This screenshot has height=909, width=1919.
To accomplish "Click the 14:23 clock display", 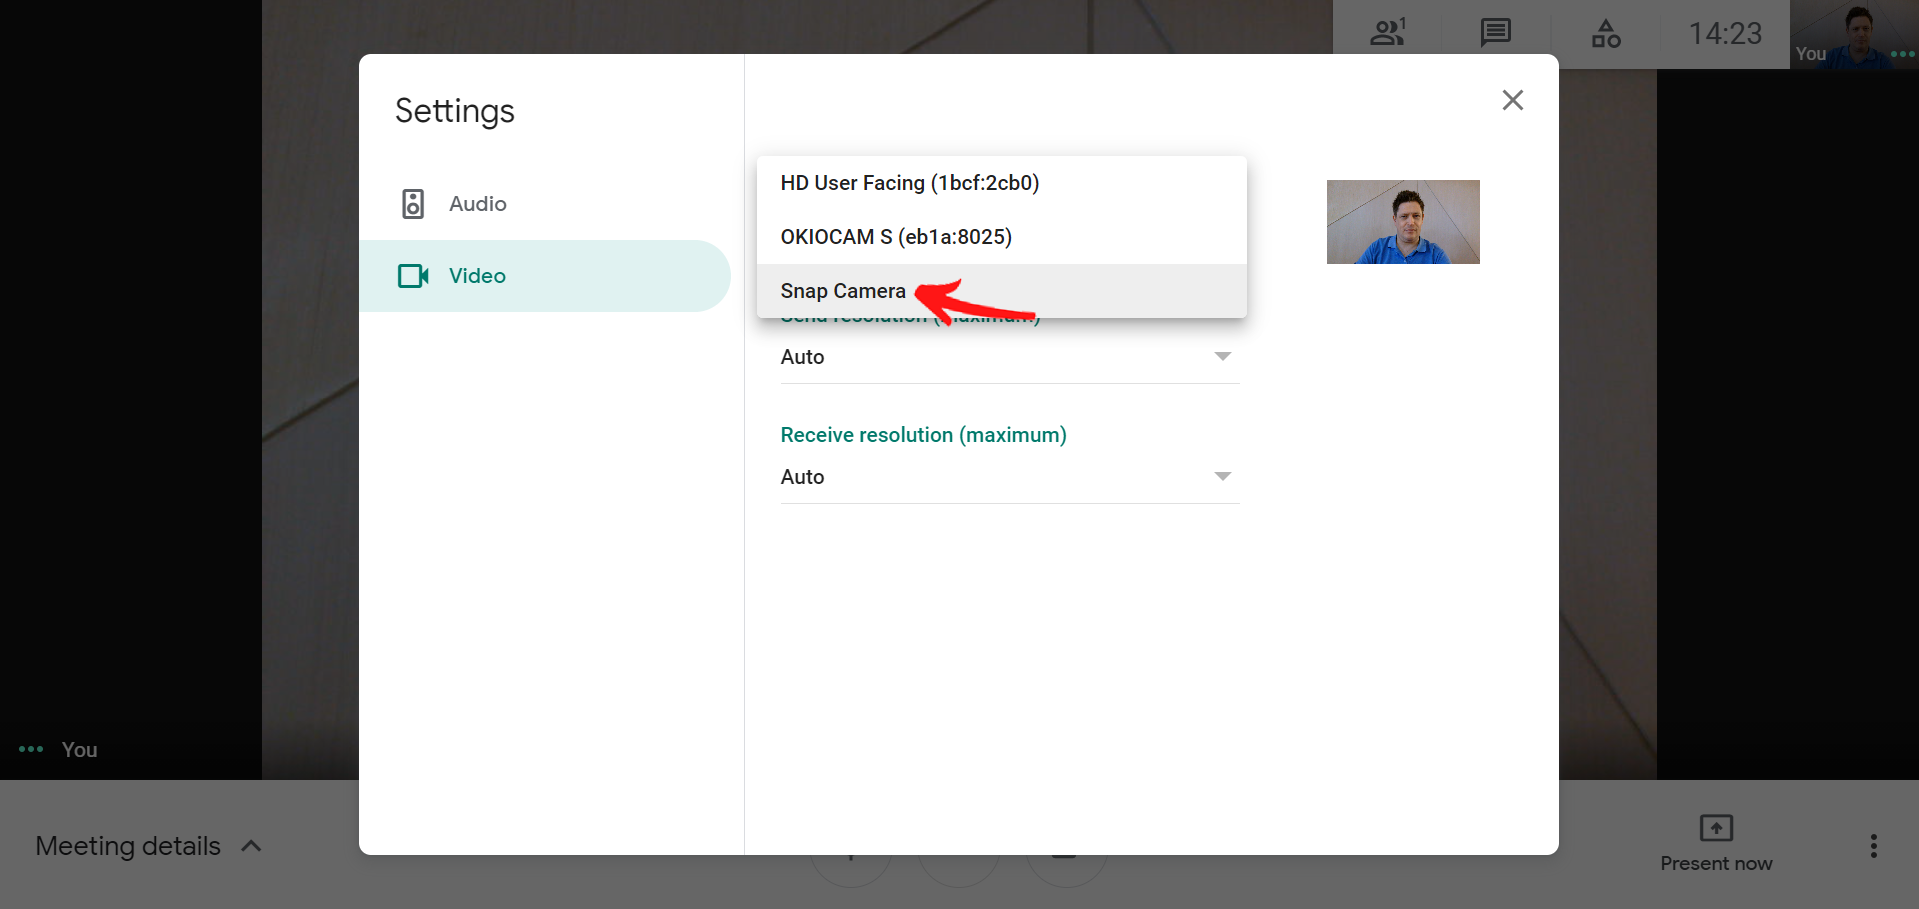I will click(x=1725, y=34).
